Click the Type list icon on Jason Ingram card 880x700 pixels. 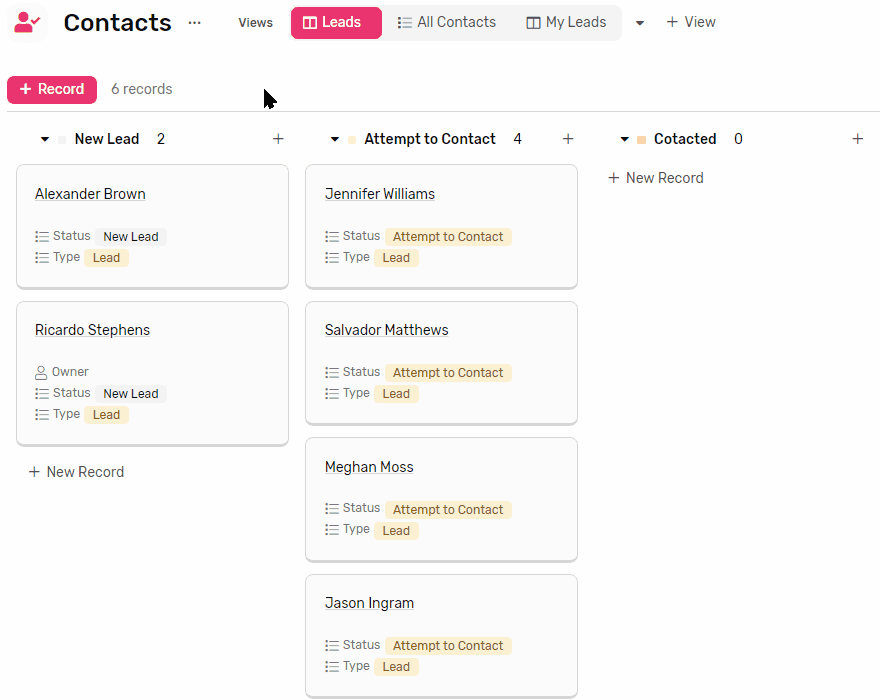coord(332,666)
